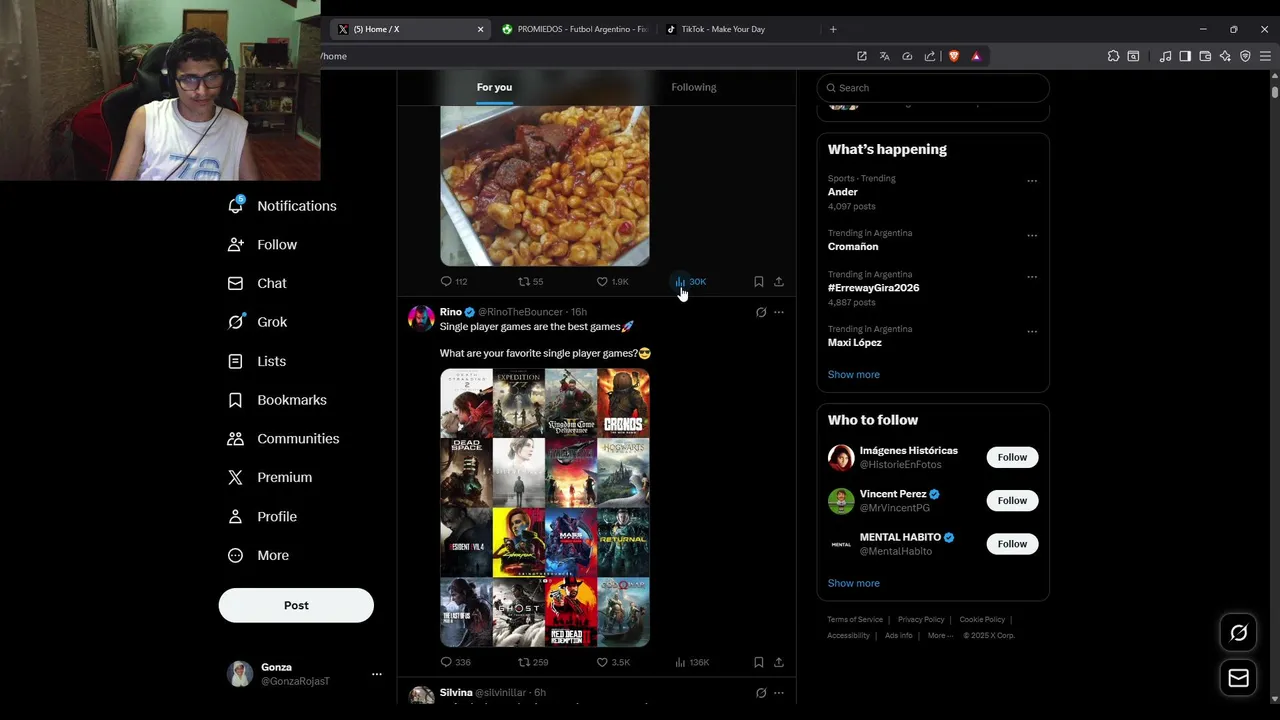Open browser Extensions puzzle icon

1113,56
